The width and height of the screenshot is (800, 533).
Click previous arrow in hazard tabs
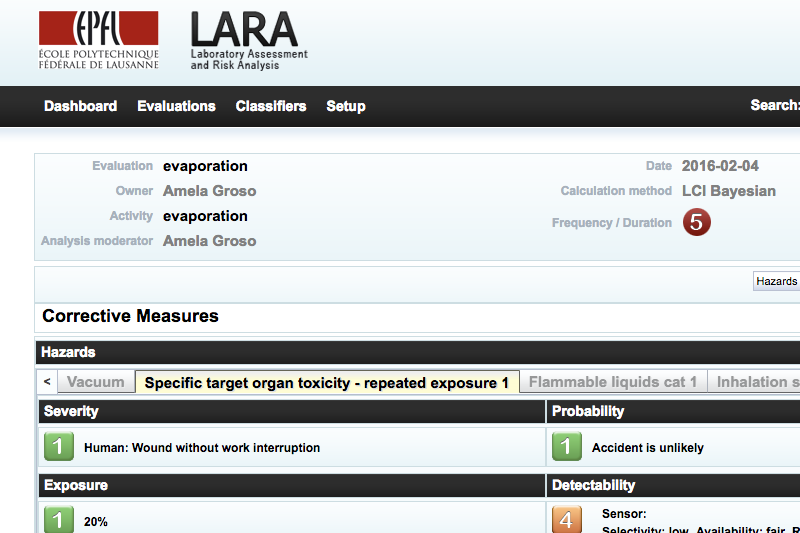(x=47, y=382)
